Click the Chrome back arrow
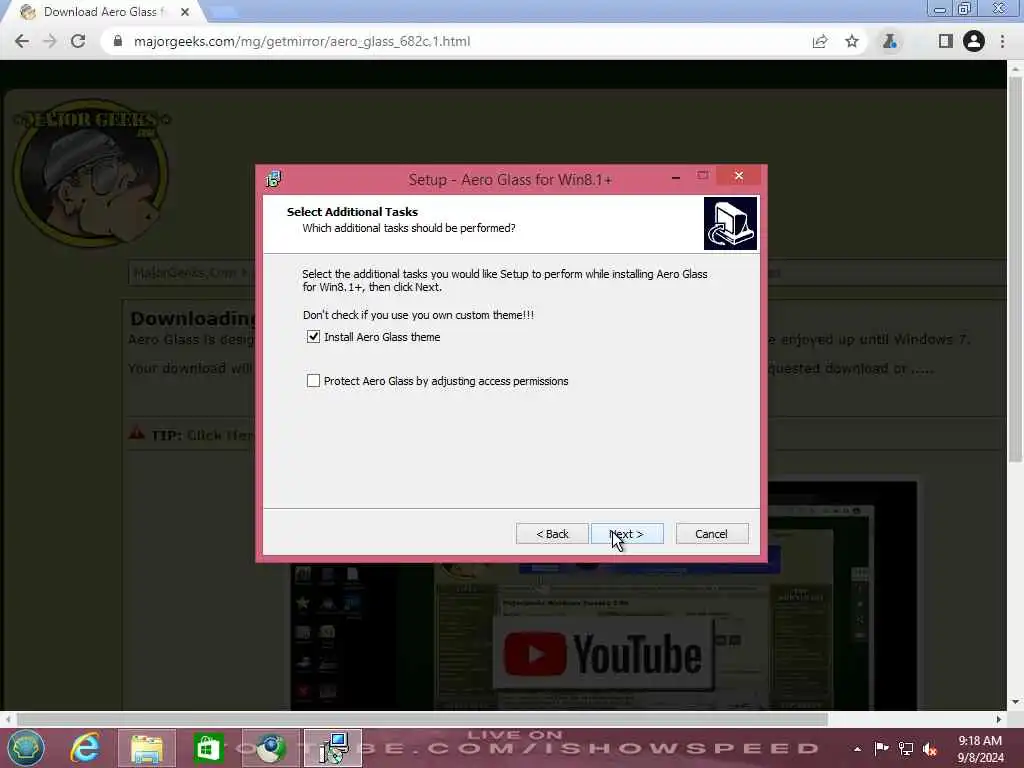 [22, 41]
